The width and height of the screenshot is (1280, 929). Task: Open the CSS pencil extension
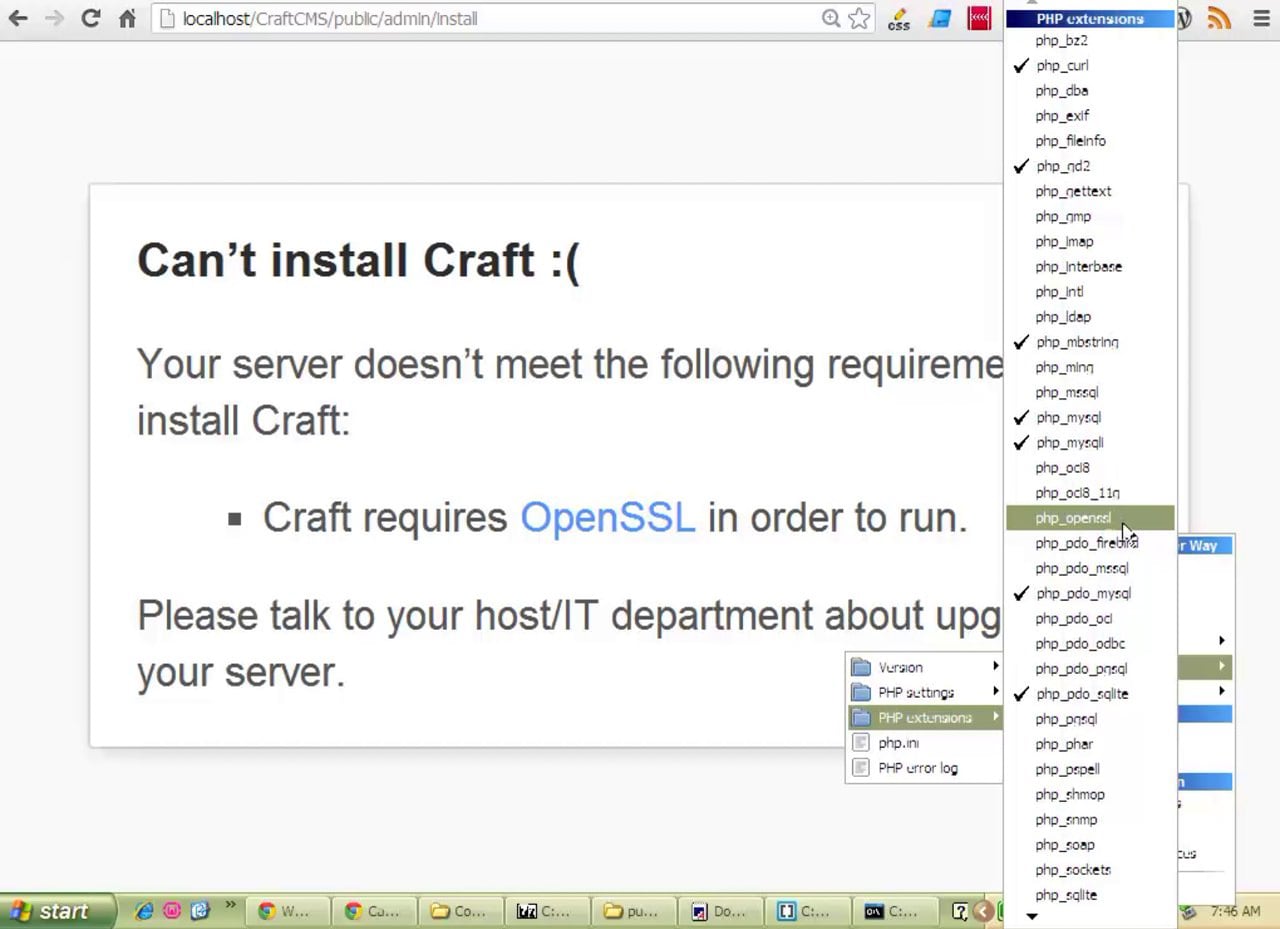[x=898, y=18]
